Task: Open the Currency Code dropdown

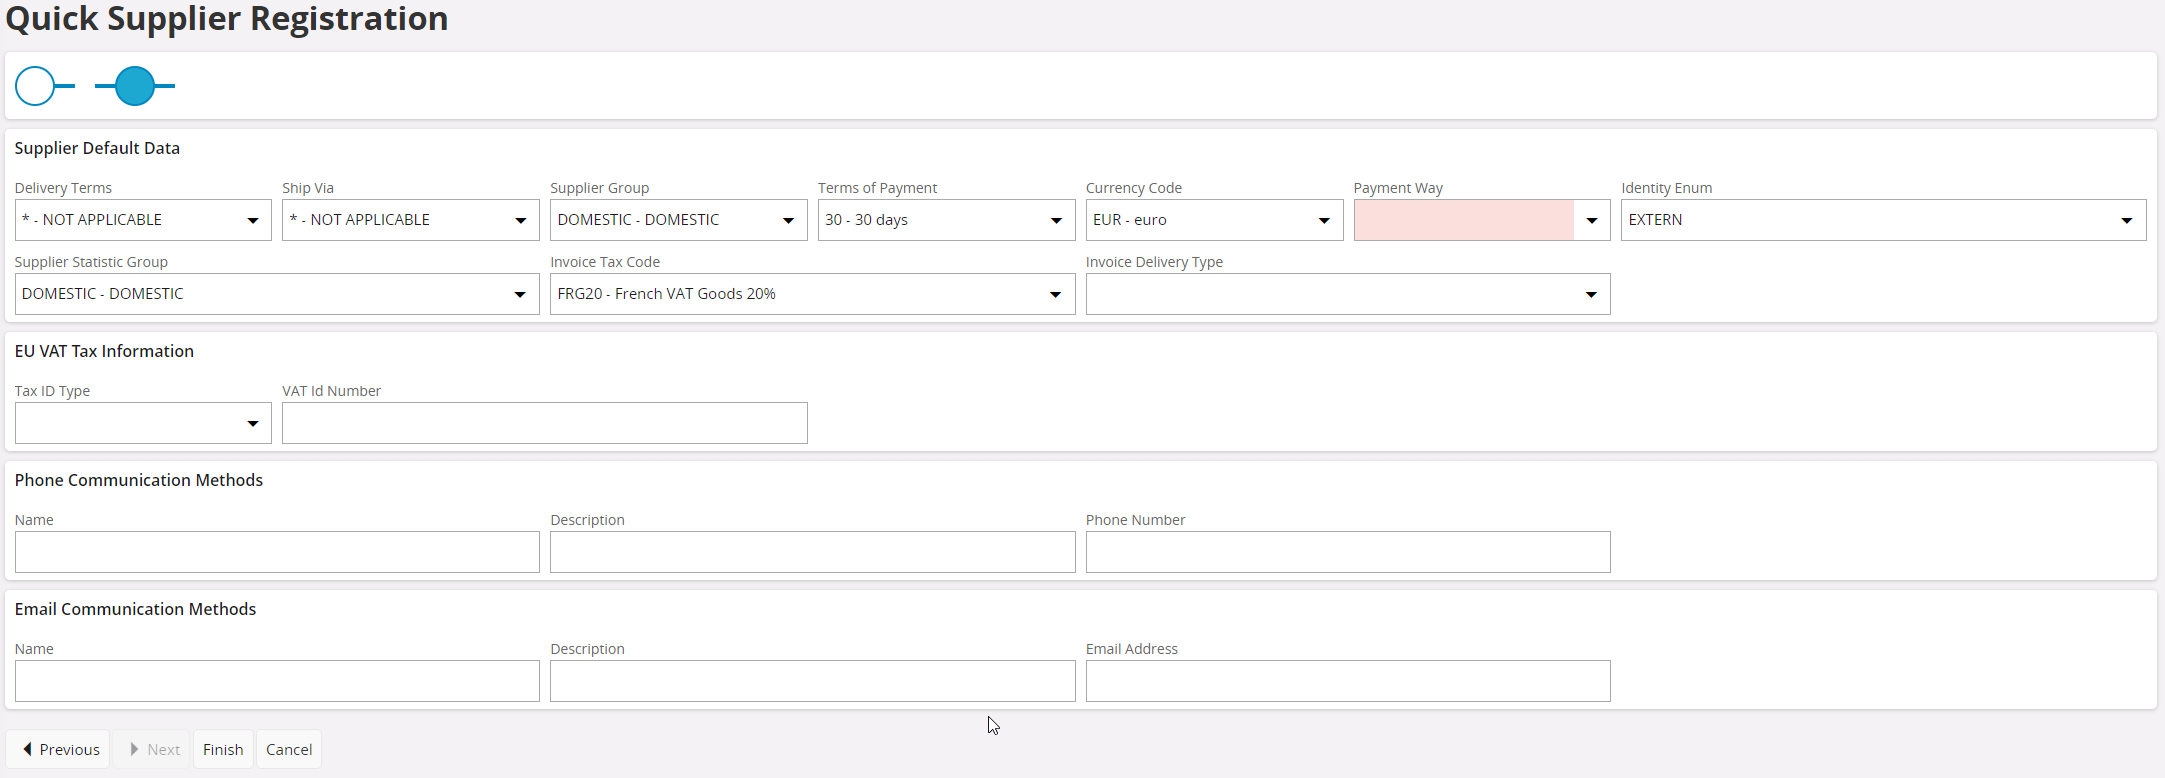Action: (x=1213, y=220)
